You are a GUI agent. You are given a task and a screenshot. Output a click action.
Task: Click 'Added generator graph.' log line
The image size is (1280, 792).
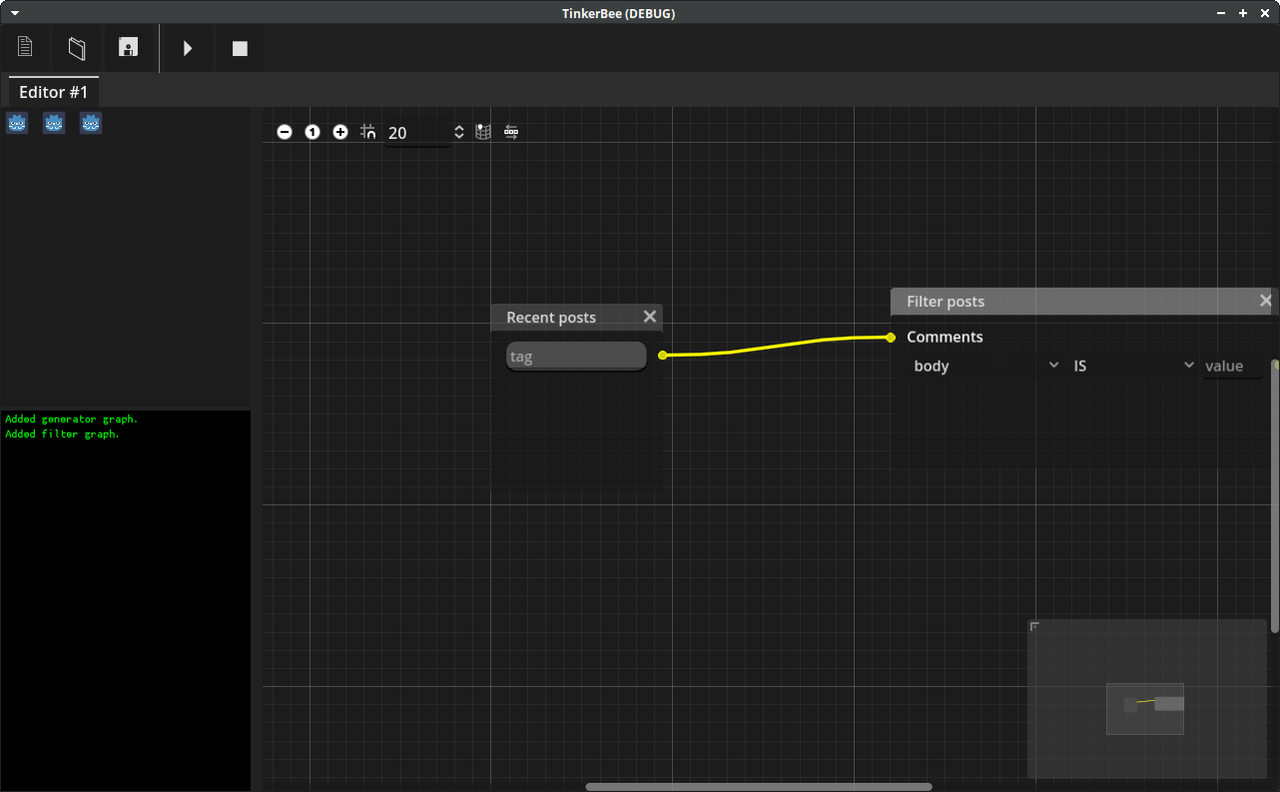pos(72,419)
